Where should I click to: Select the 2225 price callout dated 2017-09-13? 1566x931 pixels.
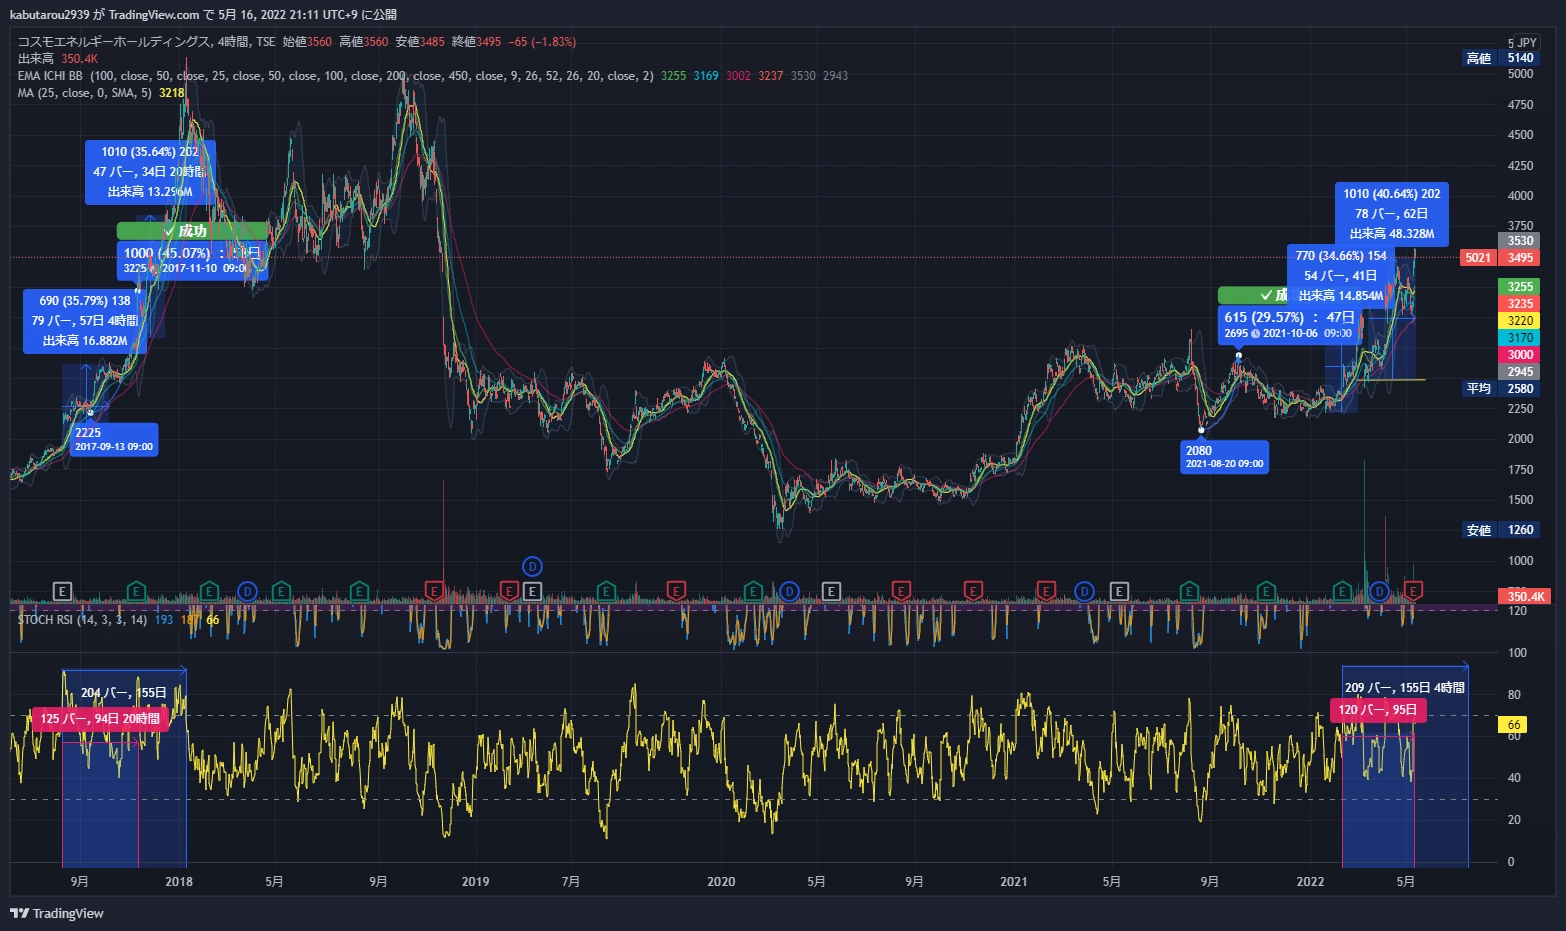[113, 439]
